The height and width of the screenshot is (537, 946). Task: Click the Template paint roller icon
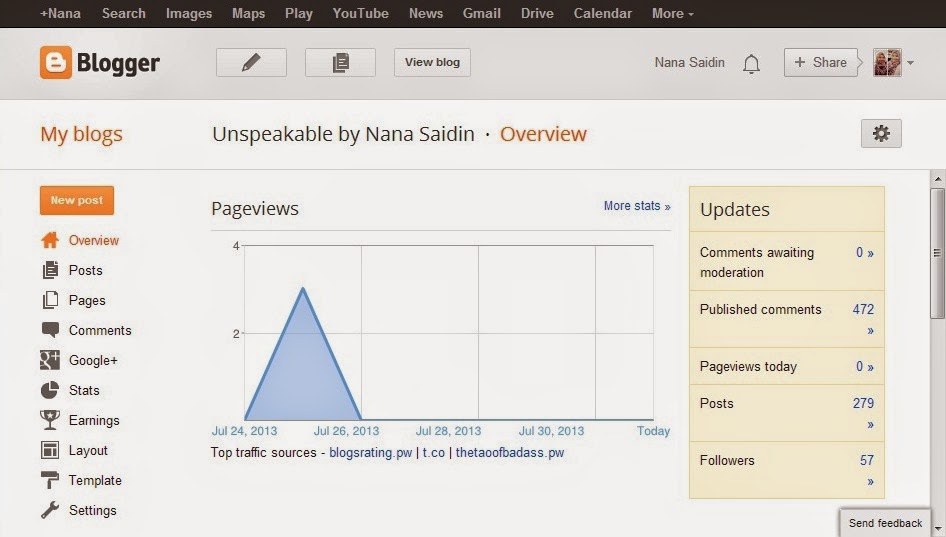50,480
